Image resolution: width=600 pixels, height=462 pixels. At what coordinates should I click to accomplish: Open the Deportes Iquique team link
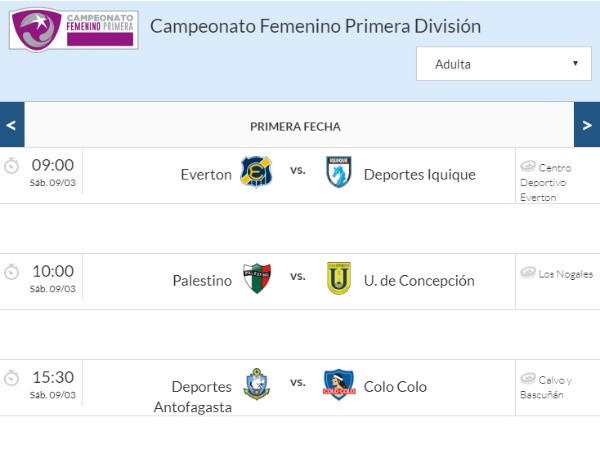(420, 175)
